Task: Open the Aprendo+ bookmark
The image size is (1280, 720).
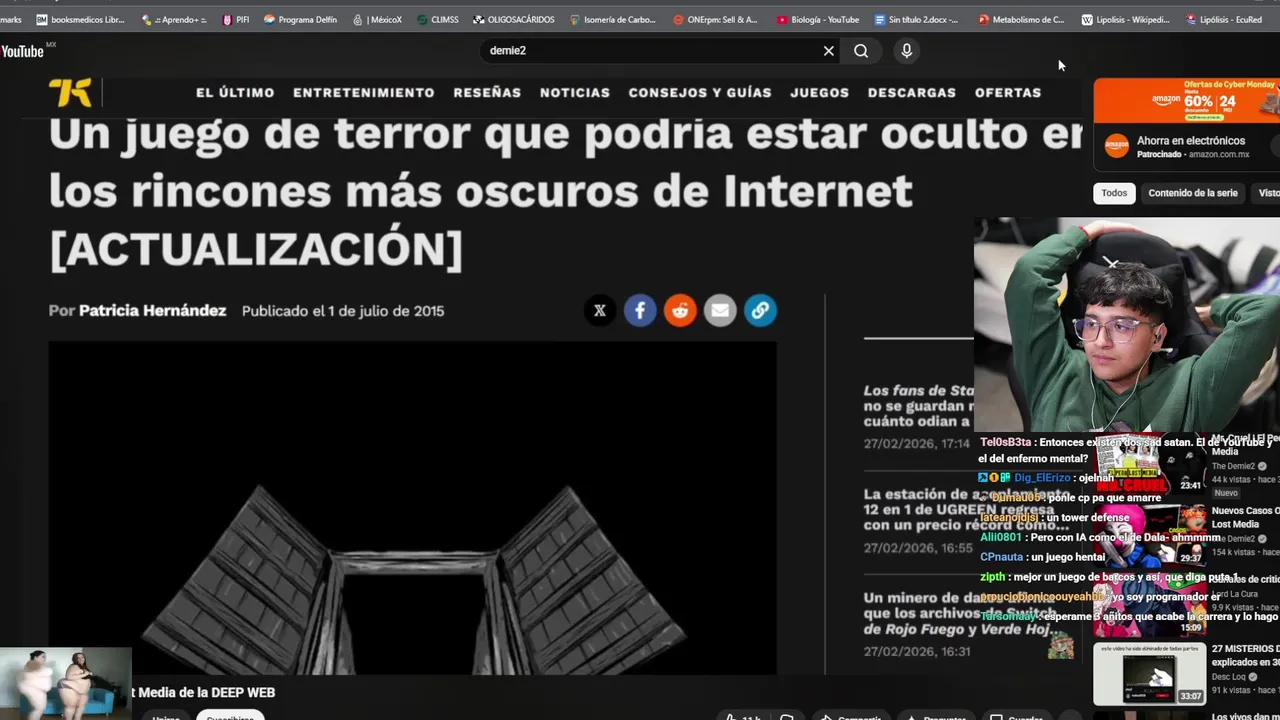Action: pyautogui.click(x=175, y=19)
